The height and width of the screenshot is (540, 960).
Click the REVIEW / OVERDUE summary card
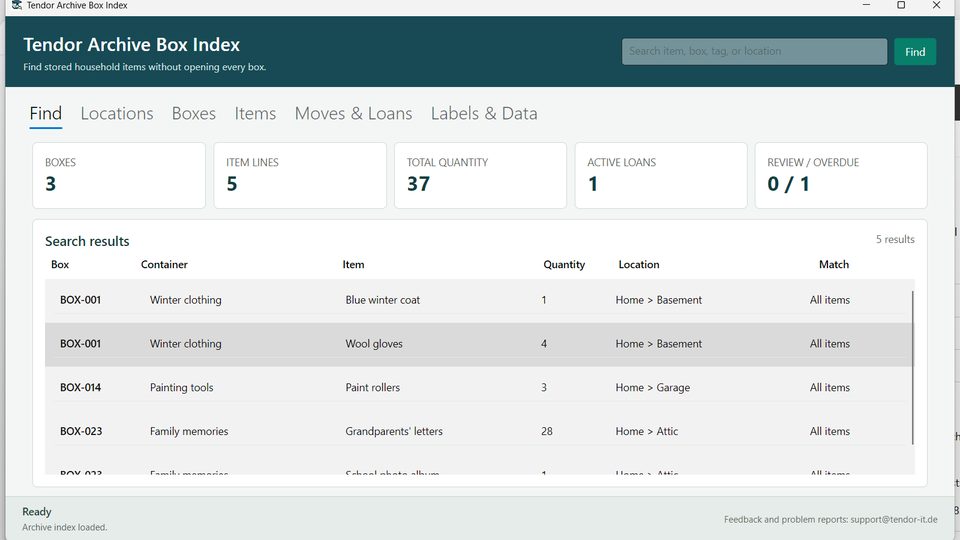(x=841, y=176)
